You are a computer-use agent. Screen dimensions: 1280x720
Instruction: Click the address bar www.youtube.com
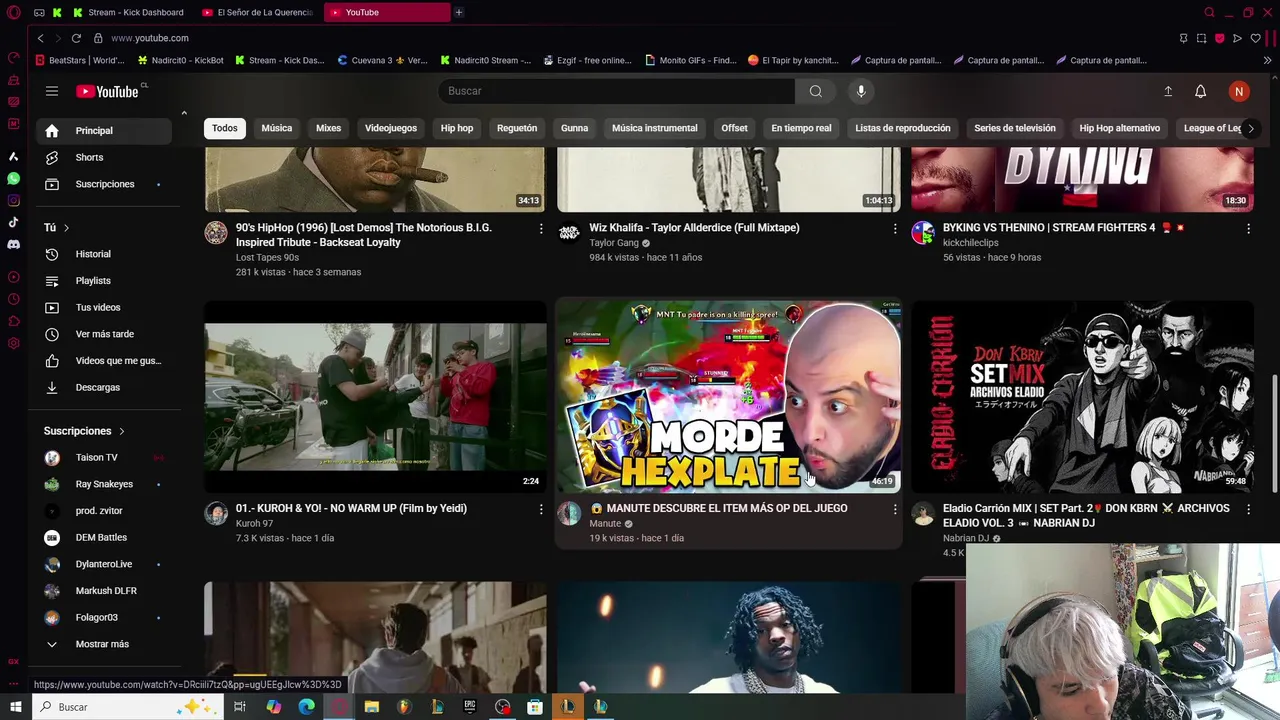click(150, 38)
